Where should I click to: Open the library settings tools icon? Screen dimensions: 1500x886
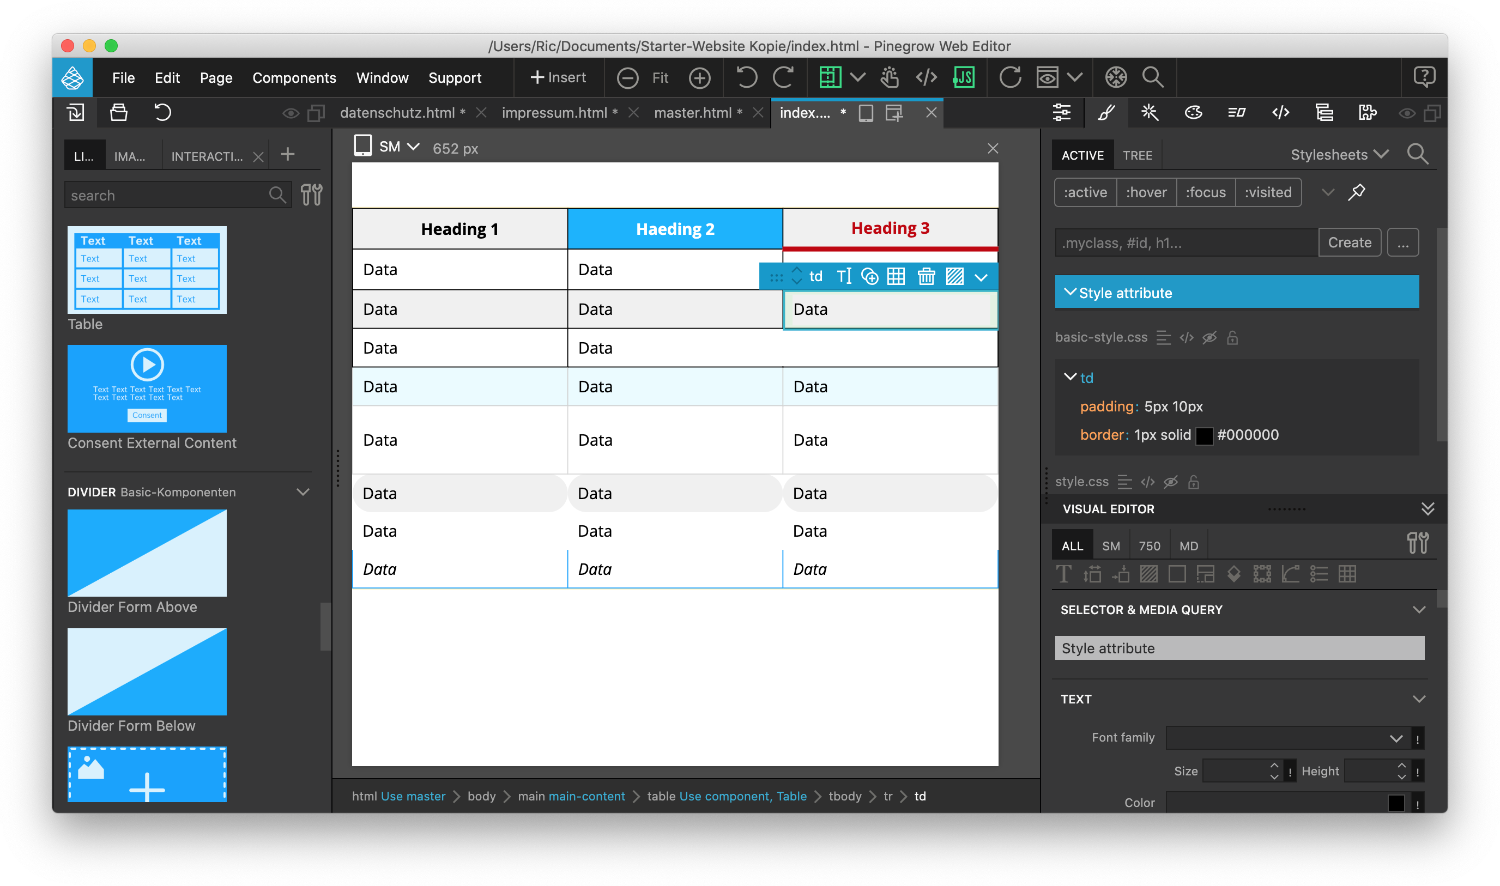(x=312, y=195)
